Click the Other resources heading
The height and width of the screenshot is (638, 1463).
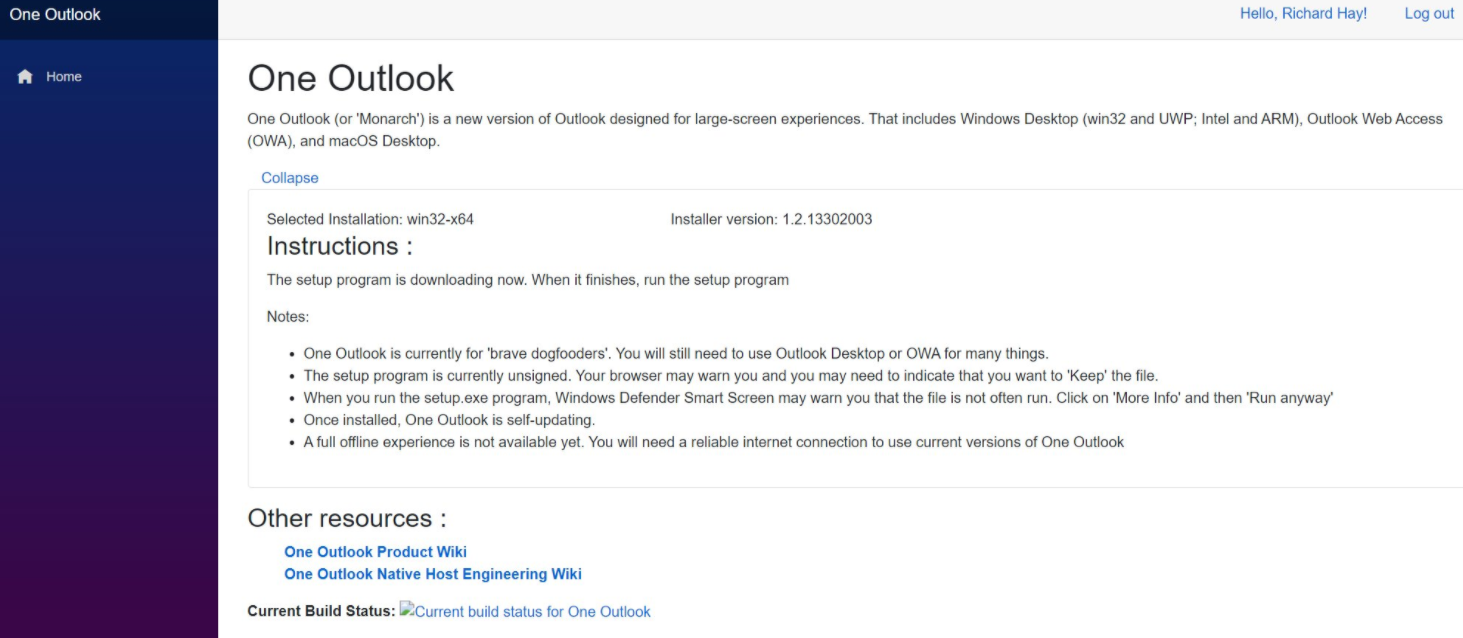tap(346, 518)
